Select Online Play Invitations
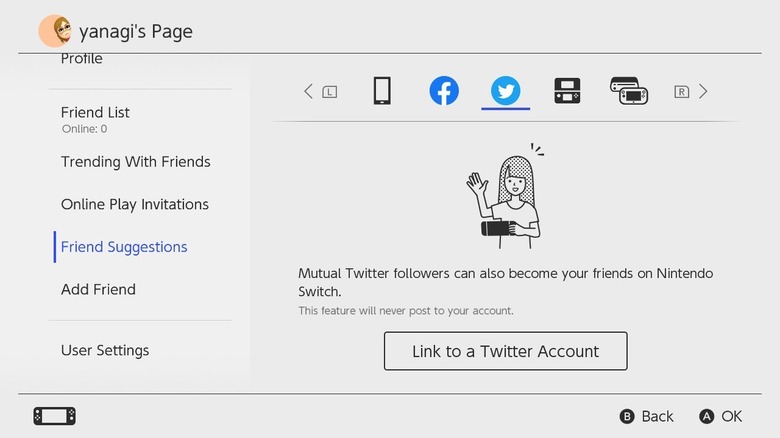780x438 pixels. (x=134, y=204)
